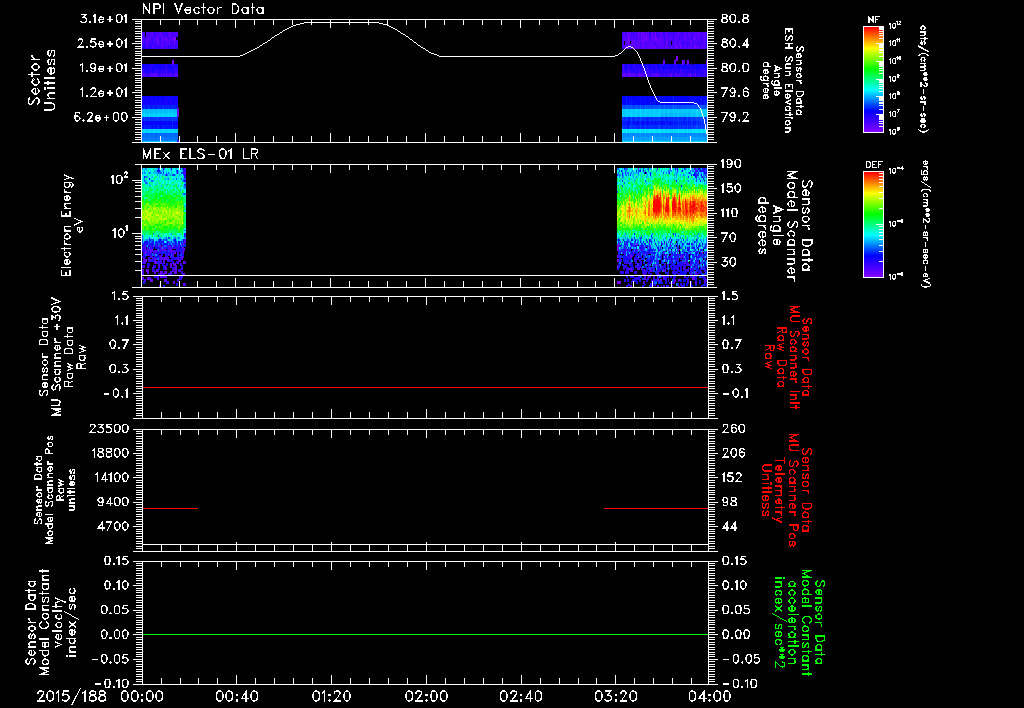The width and height of the screenshot is (1024, 708).
Task: Click the "152" telemetry tick value
Action: [x=734, y=477]
